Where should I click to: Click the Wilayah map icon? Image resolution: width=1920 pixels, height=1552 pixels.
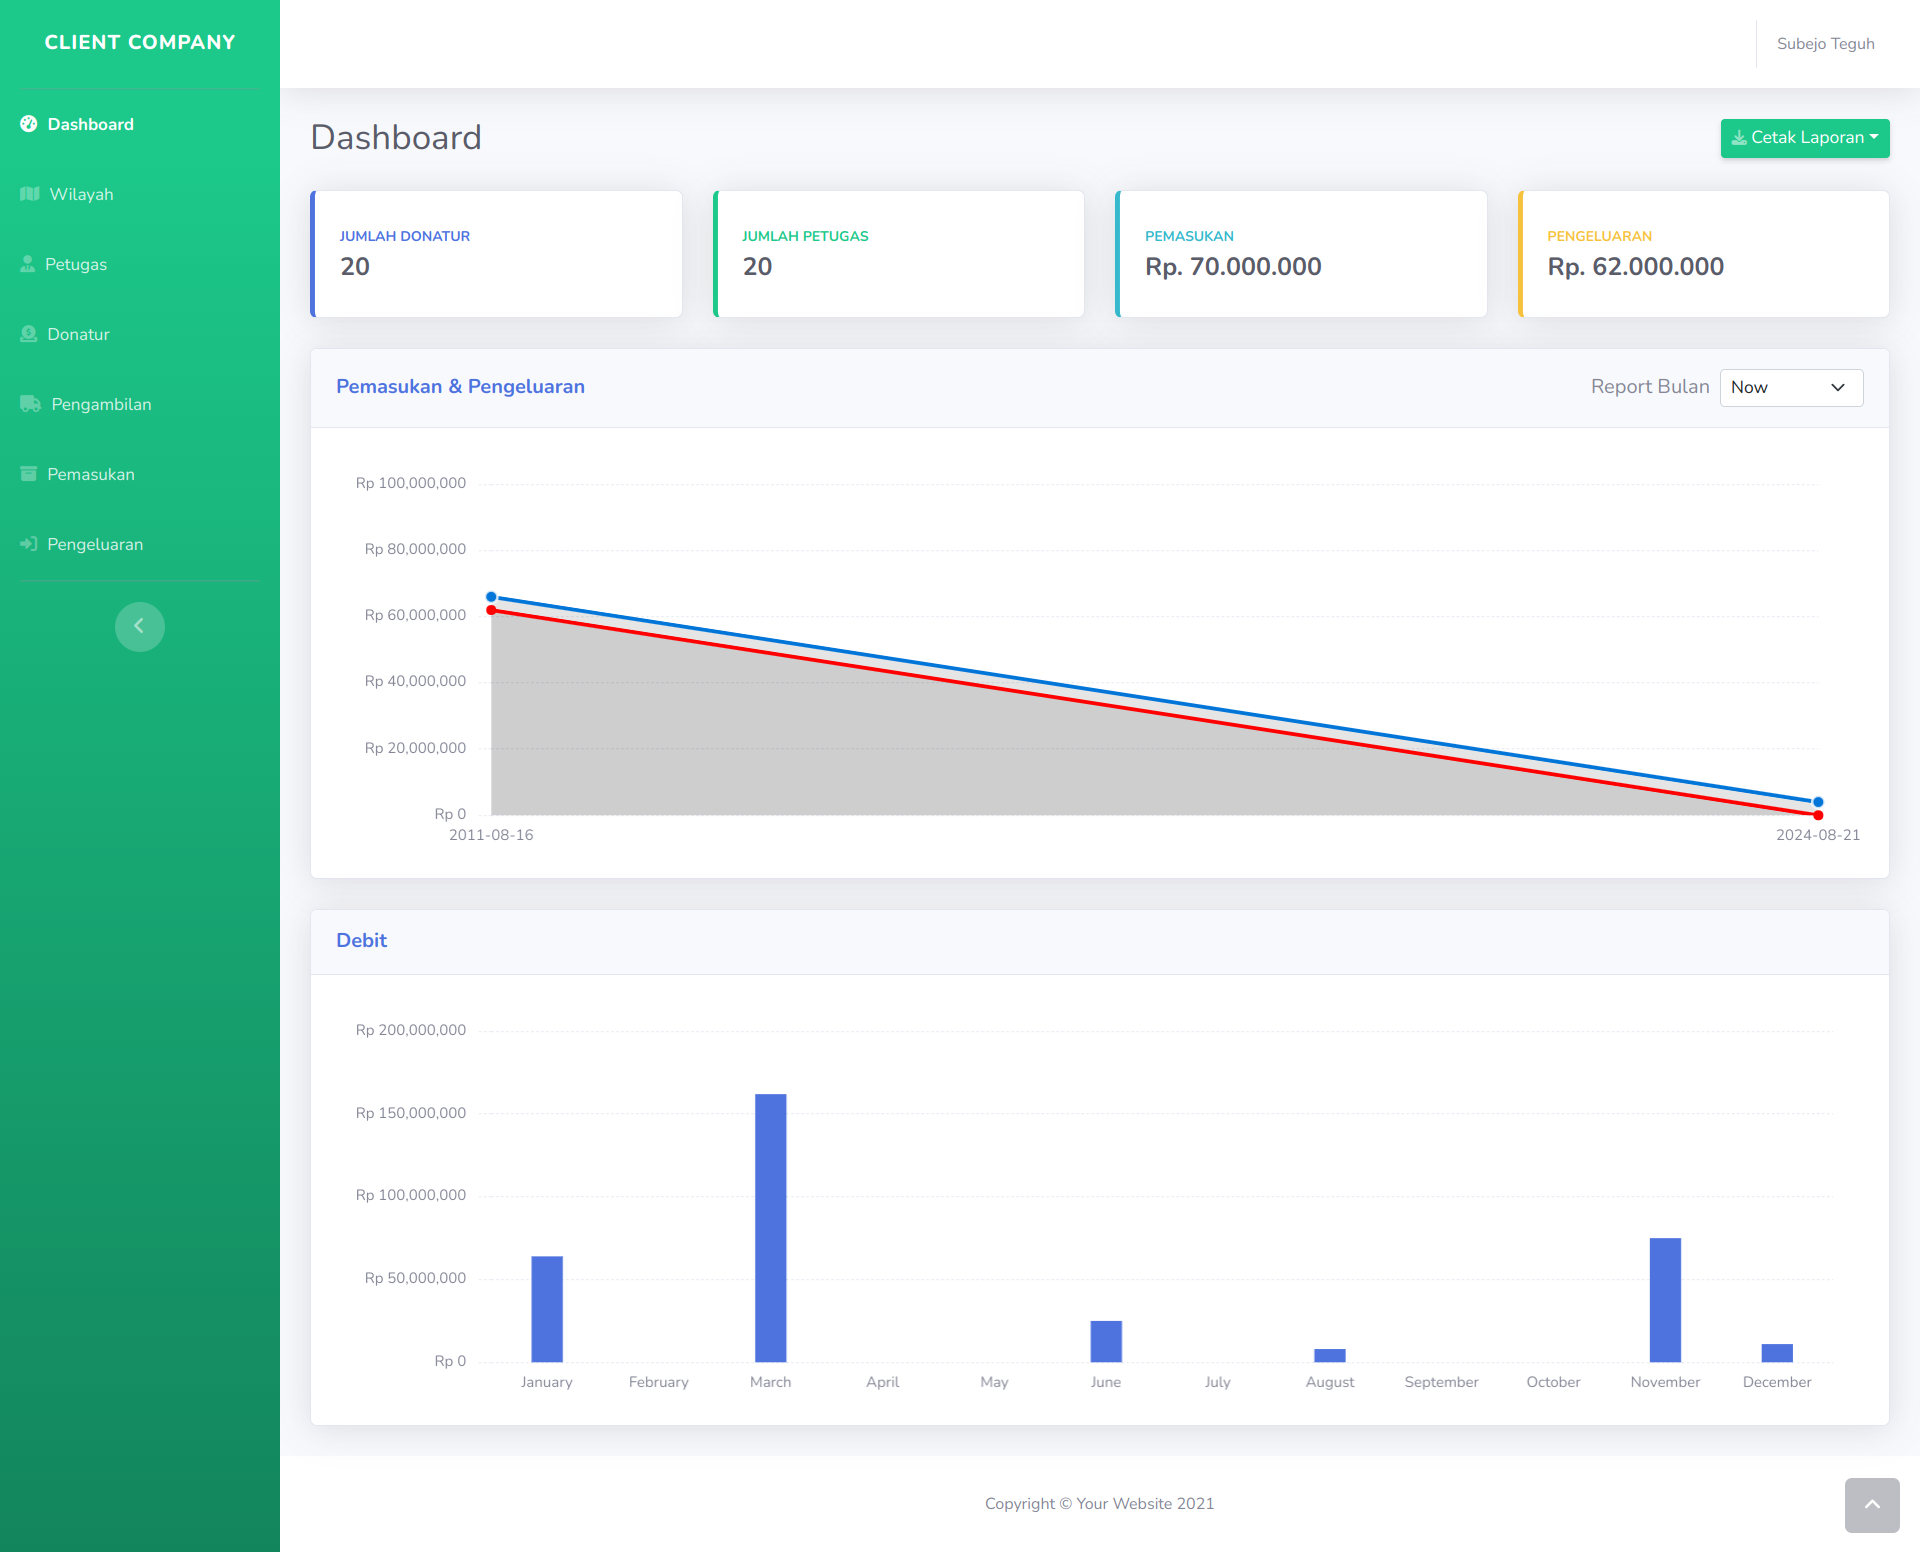pyautogui.click(x=30, y=194)
